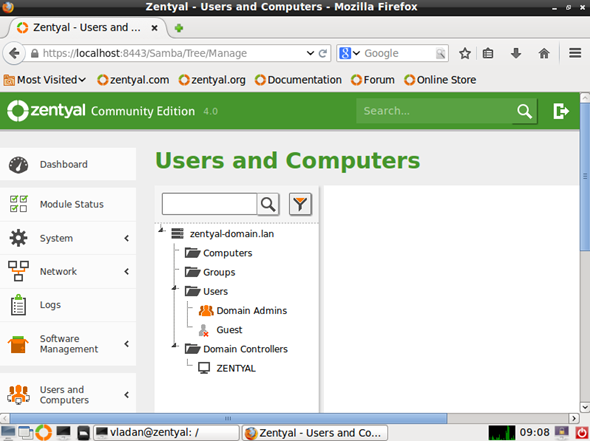
Task: Click the header search magnifier icon
Action: [525, 111]
